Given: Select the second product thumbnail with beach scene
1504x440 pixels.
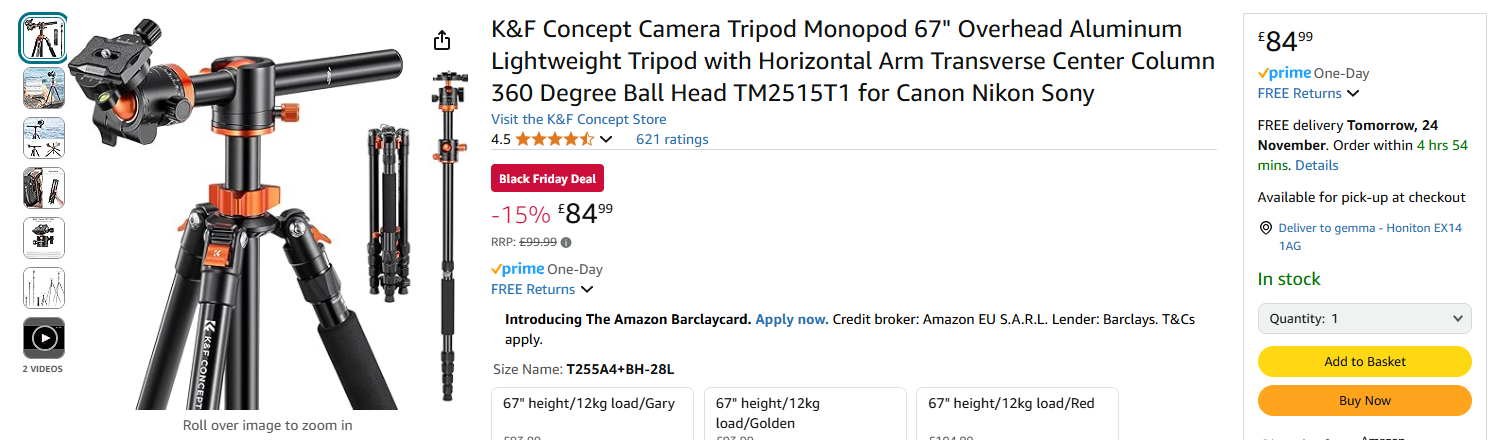Looking at the screenshot, I should click(44, 88).
